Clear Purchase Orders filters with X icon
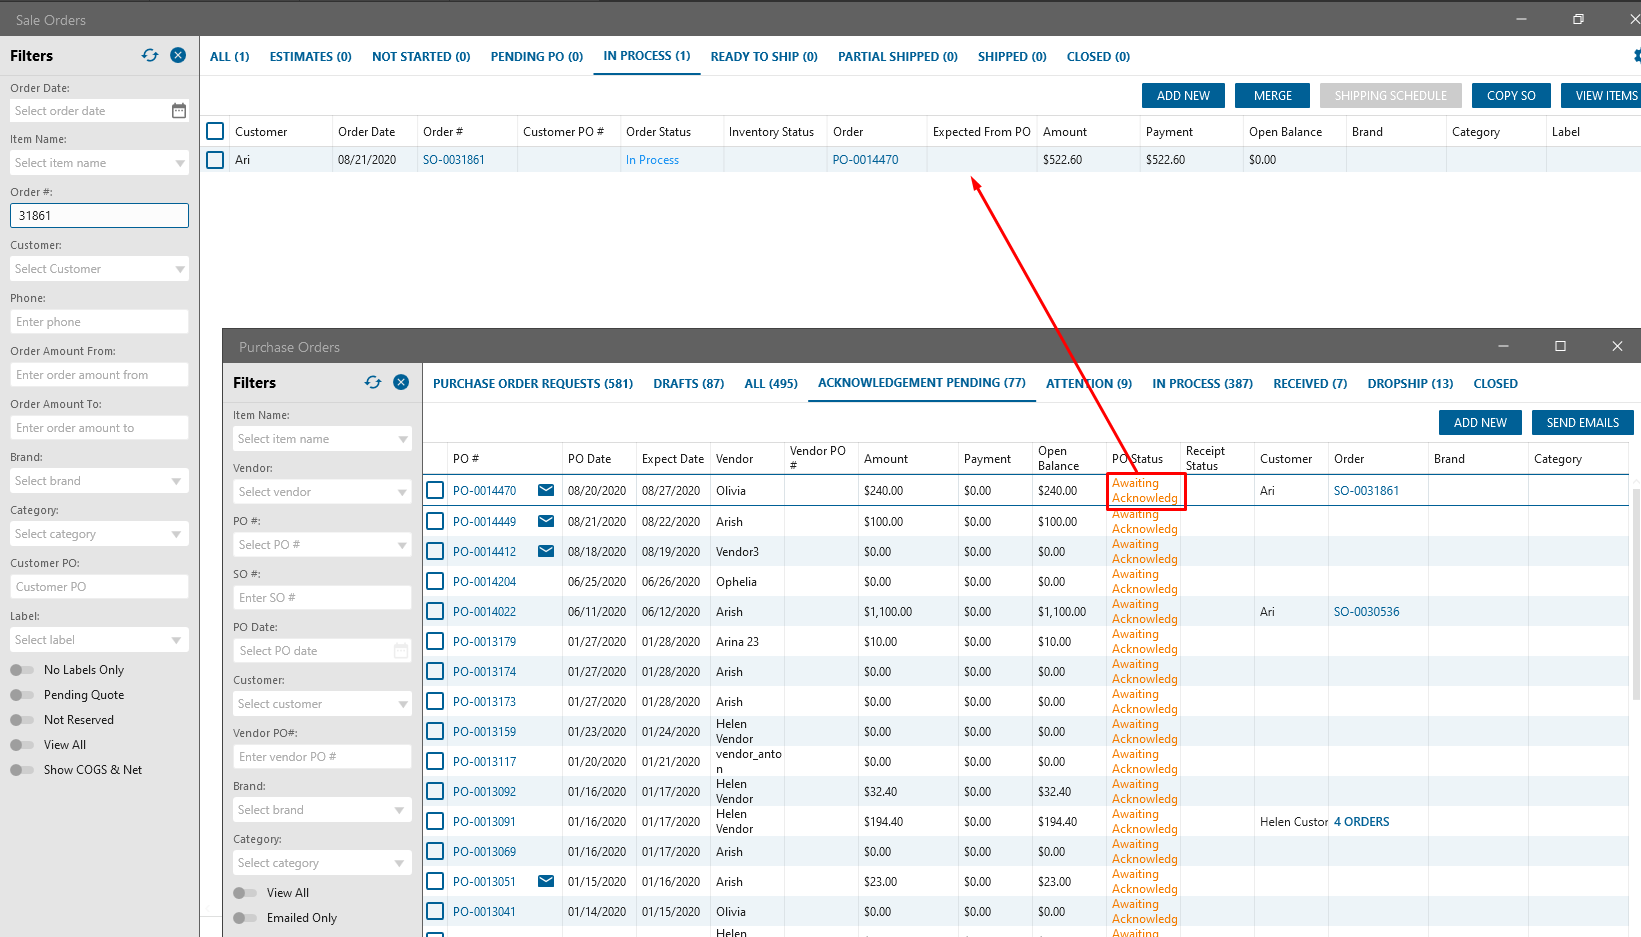The width and height of the screenshot is (1641, 937). pos(401,383)
